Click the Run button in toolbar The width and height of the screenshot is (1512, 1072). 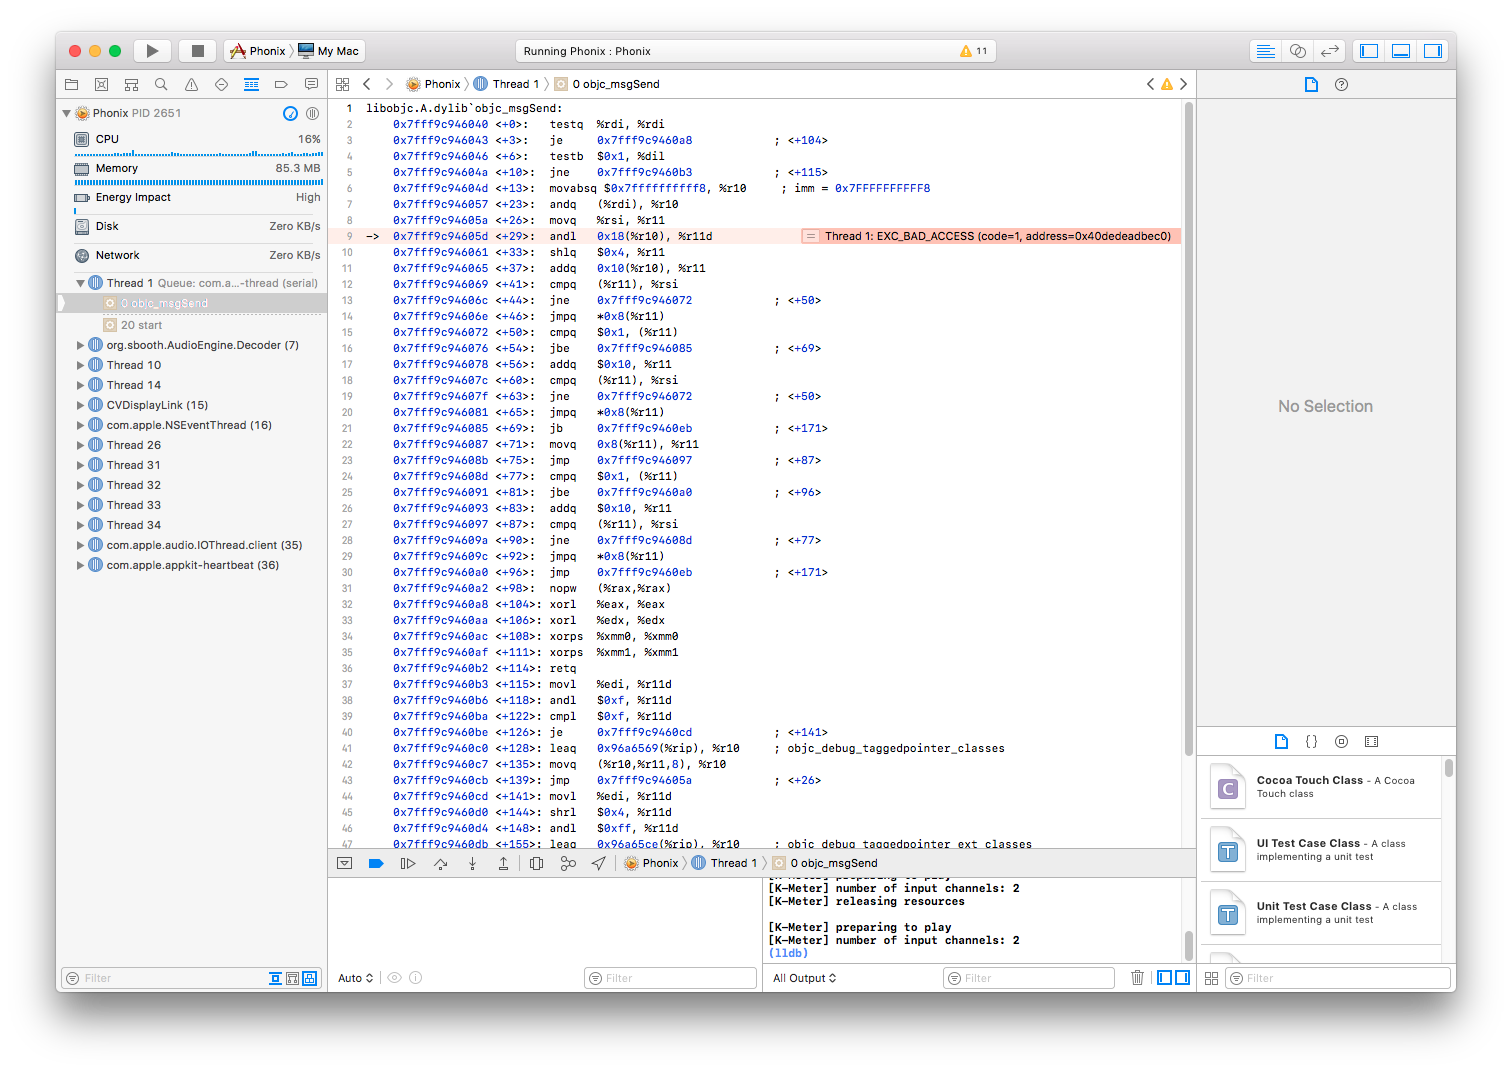[x=152, y=51]
